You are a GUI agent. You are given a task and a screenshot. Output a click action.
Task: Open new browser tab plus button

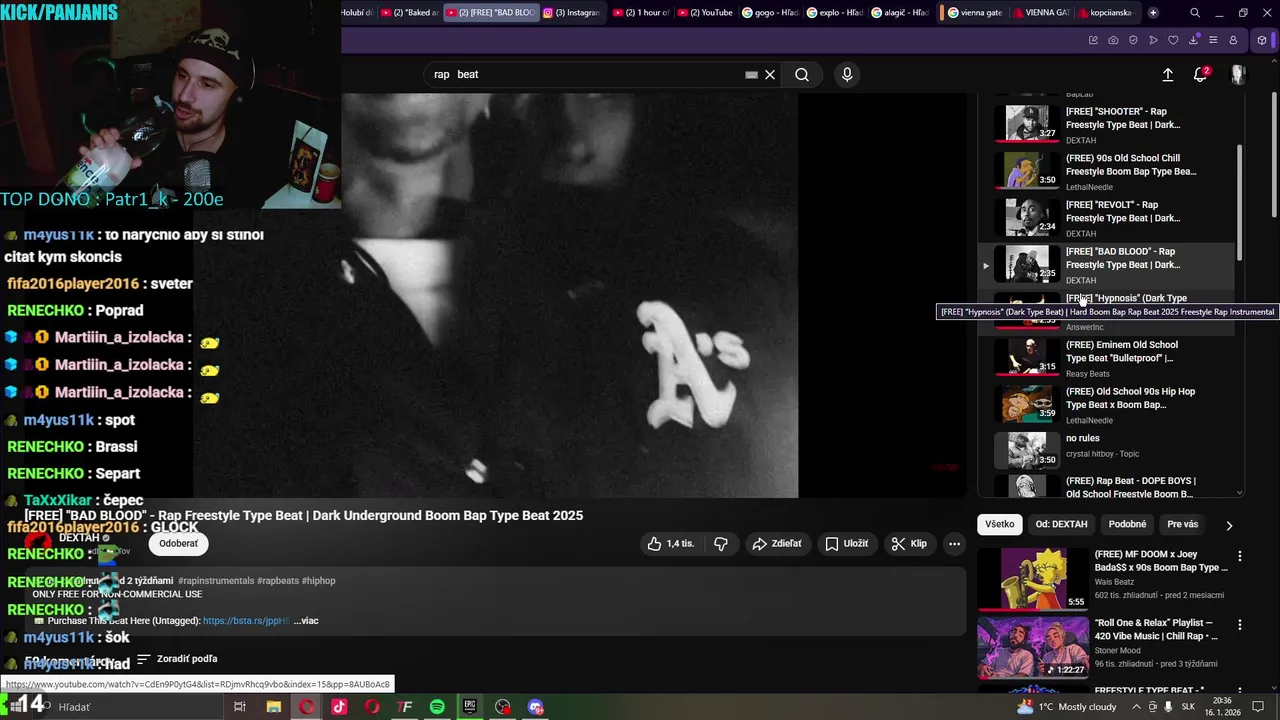pyautogui.click(x=1153, y=13)
